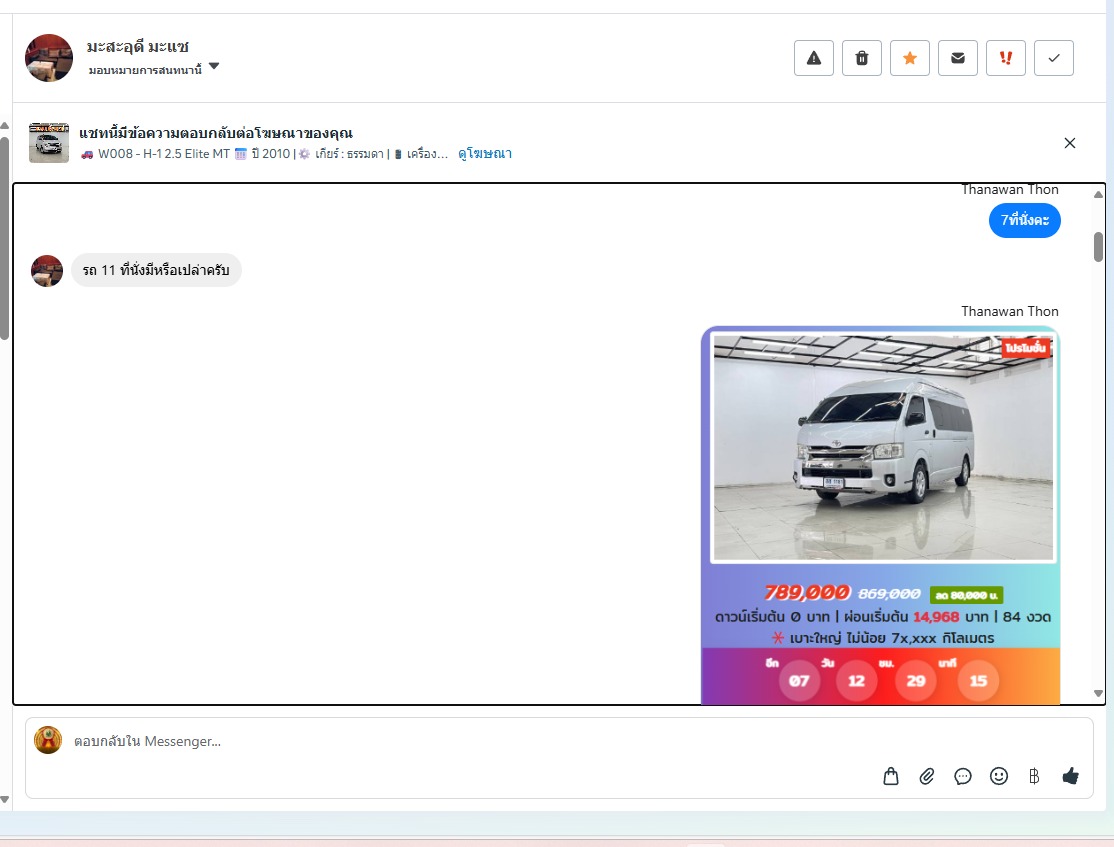
Task: Click customer avatar beside incoming message
Action: pyautogui.click(x=47, y=271)
